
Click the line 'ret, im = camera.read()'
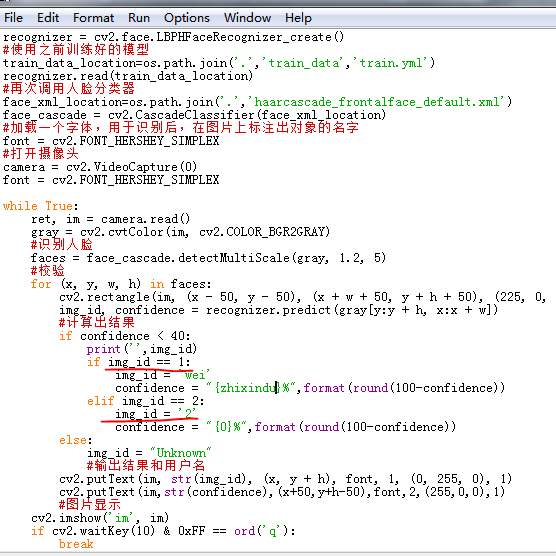(110, 219)
